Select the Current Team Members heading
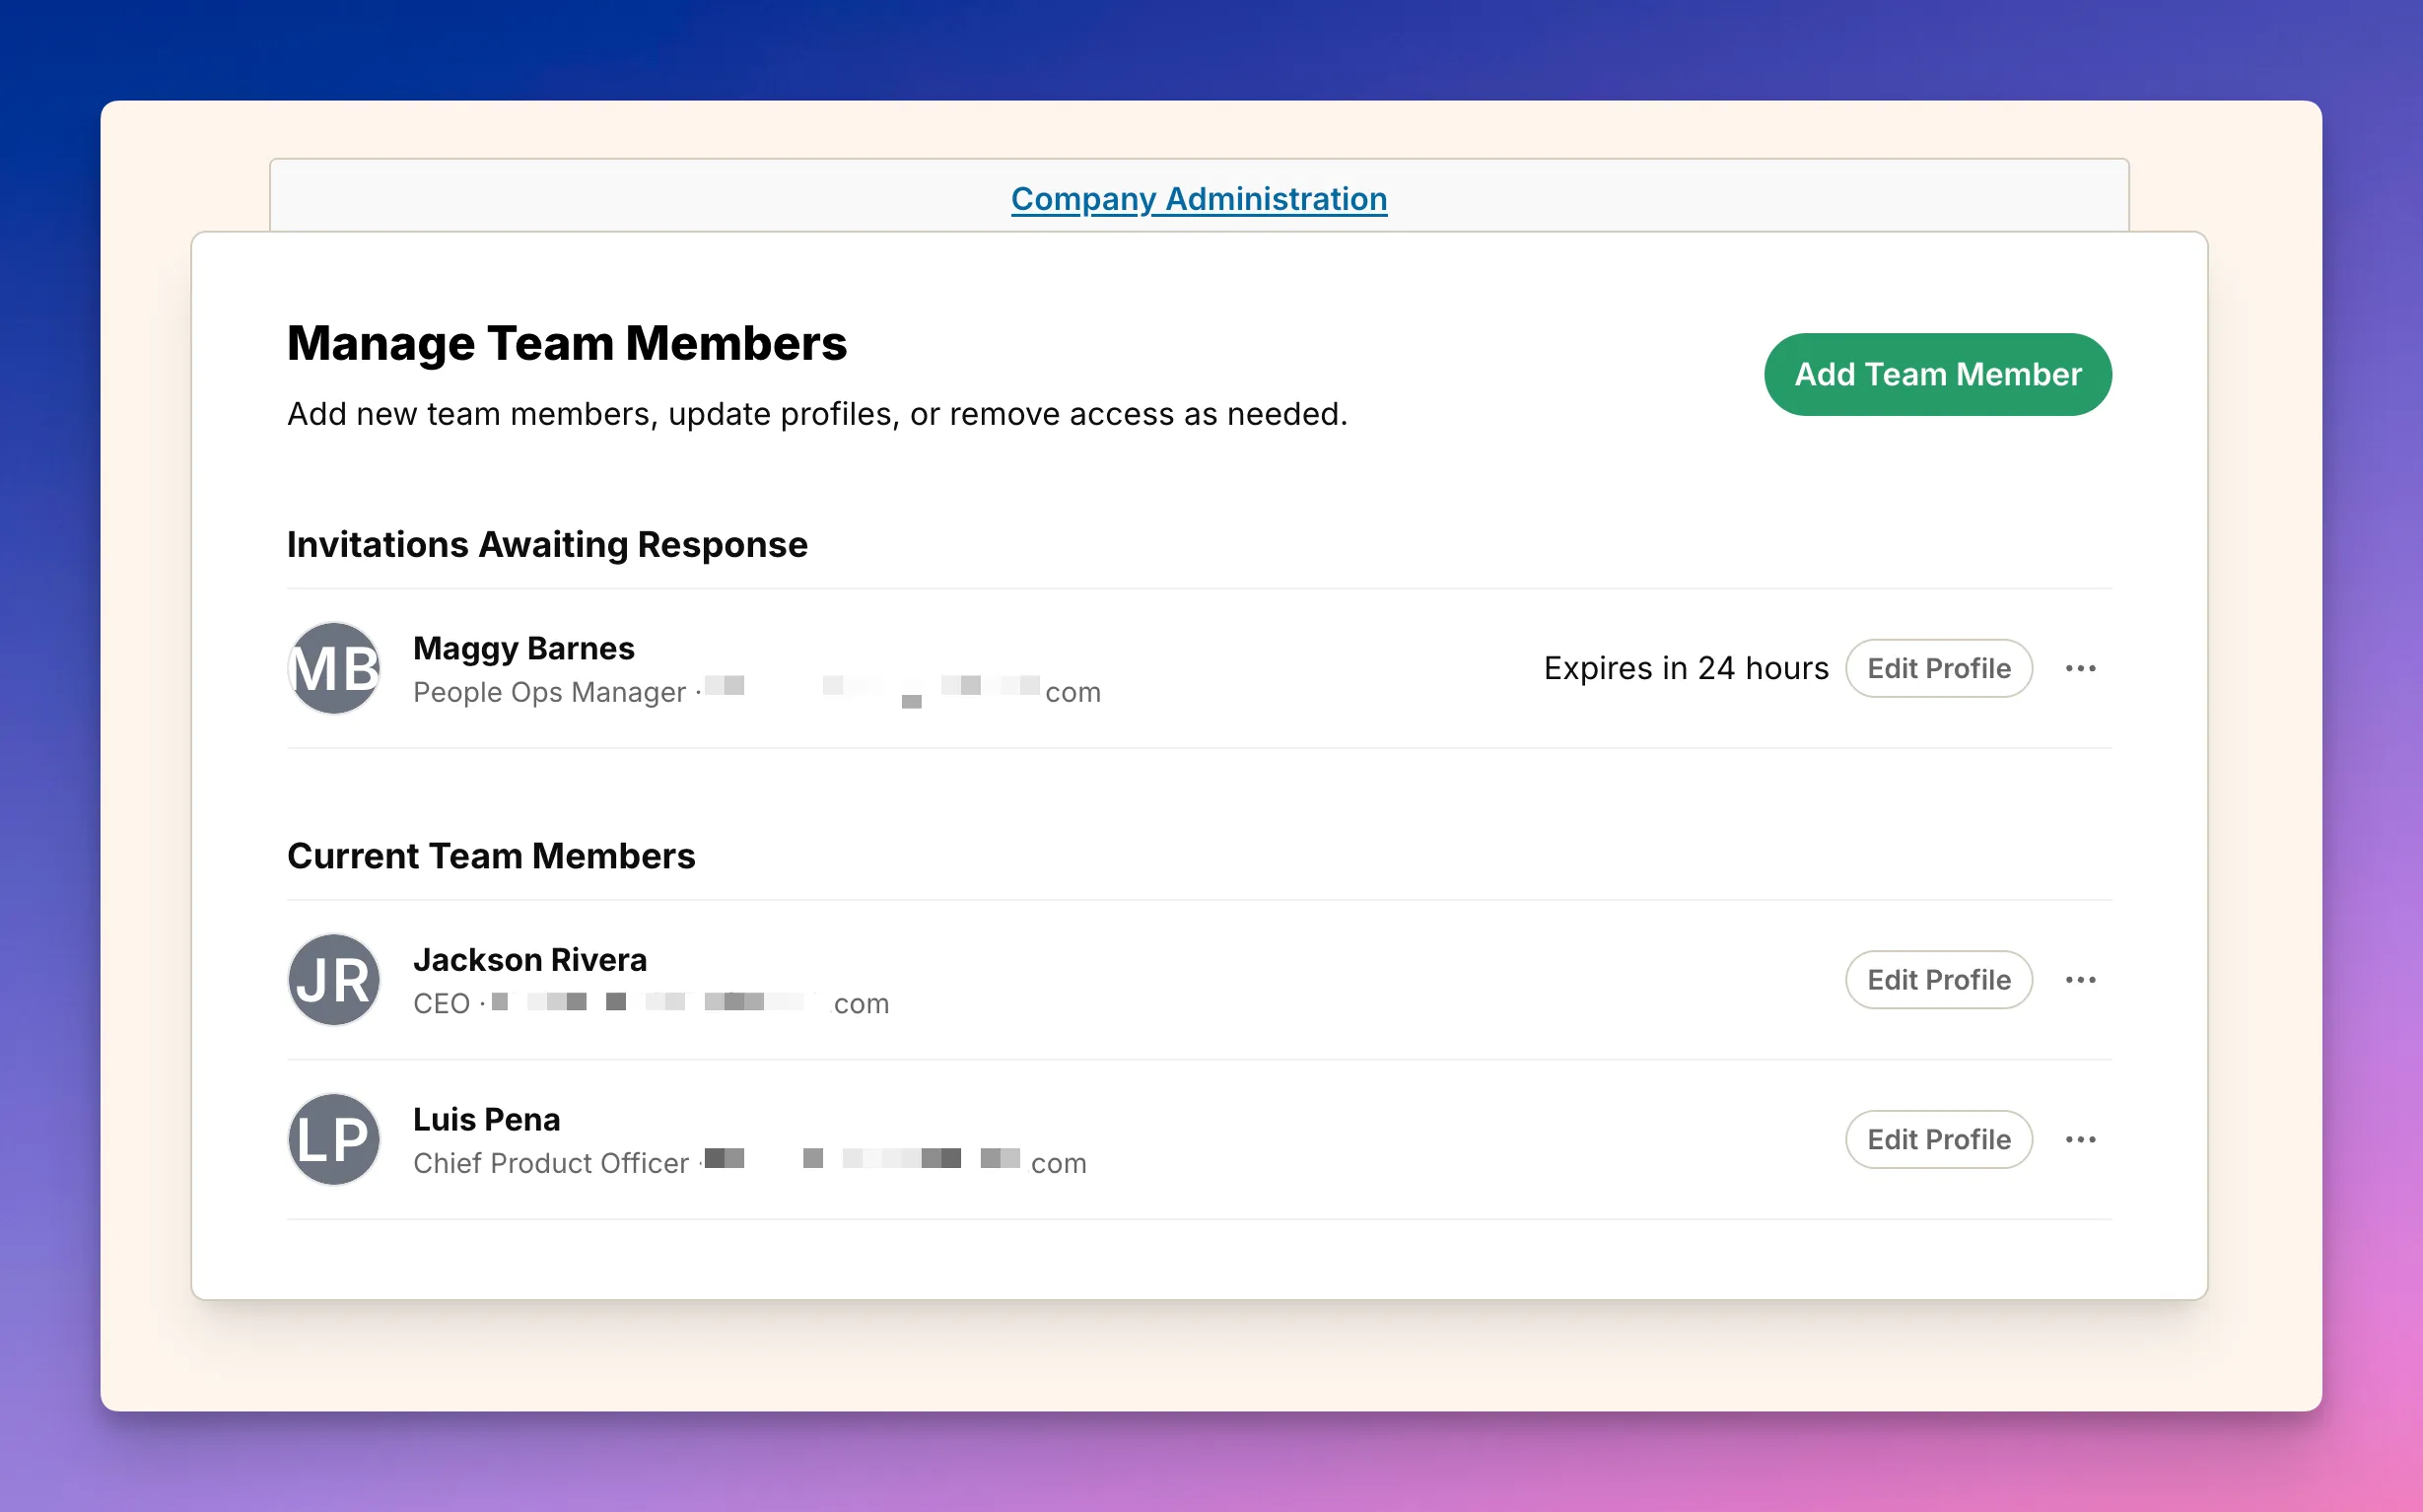2423x1512 pixels. pos(491,856)
